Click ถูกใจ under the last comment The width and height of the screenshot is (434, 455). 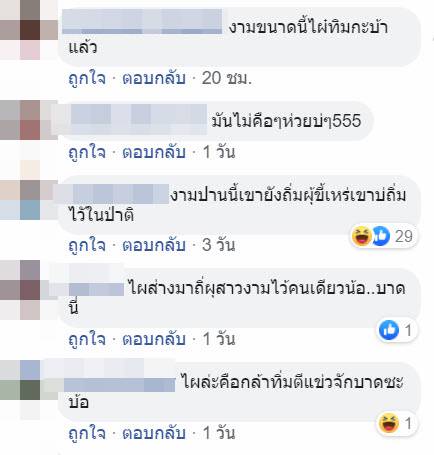(87, 433)
